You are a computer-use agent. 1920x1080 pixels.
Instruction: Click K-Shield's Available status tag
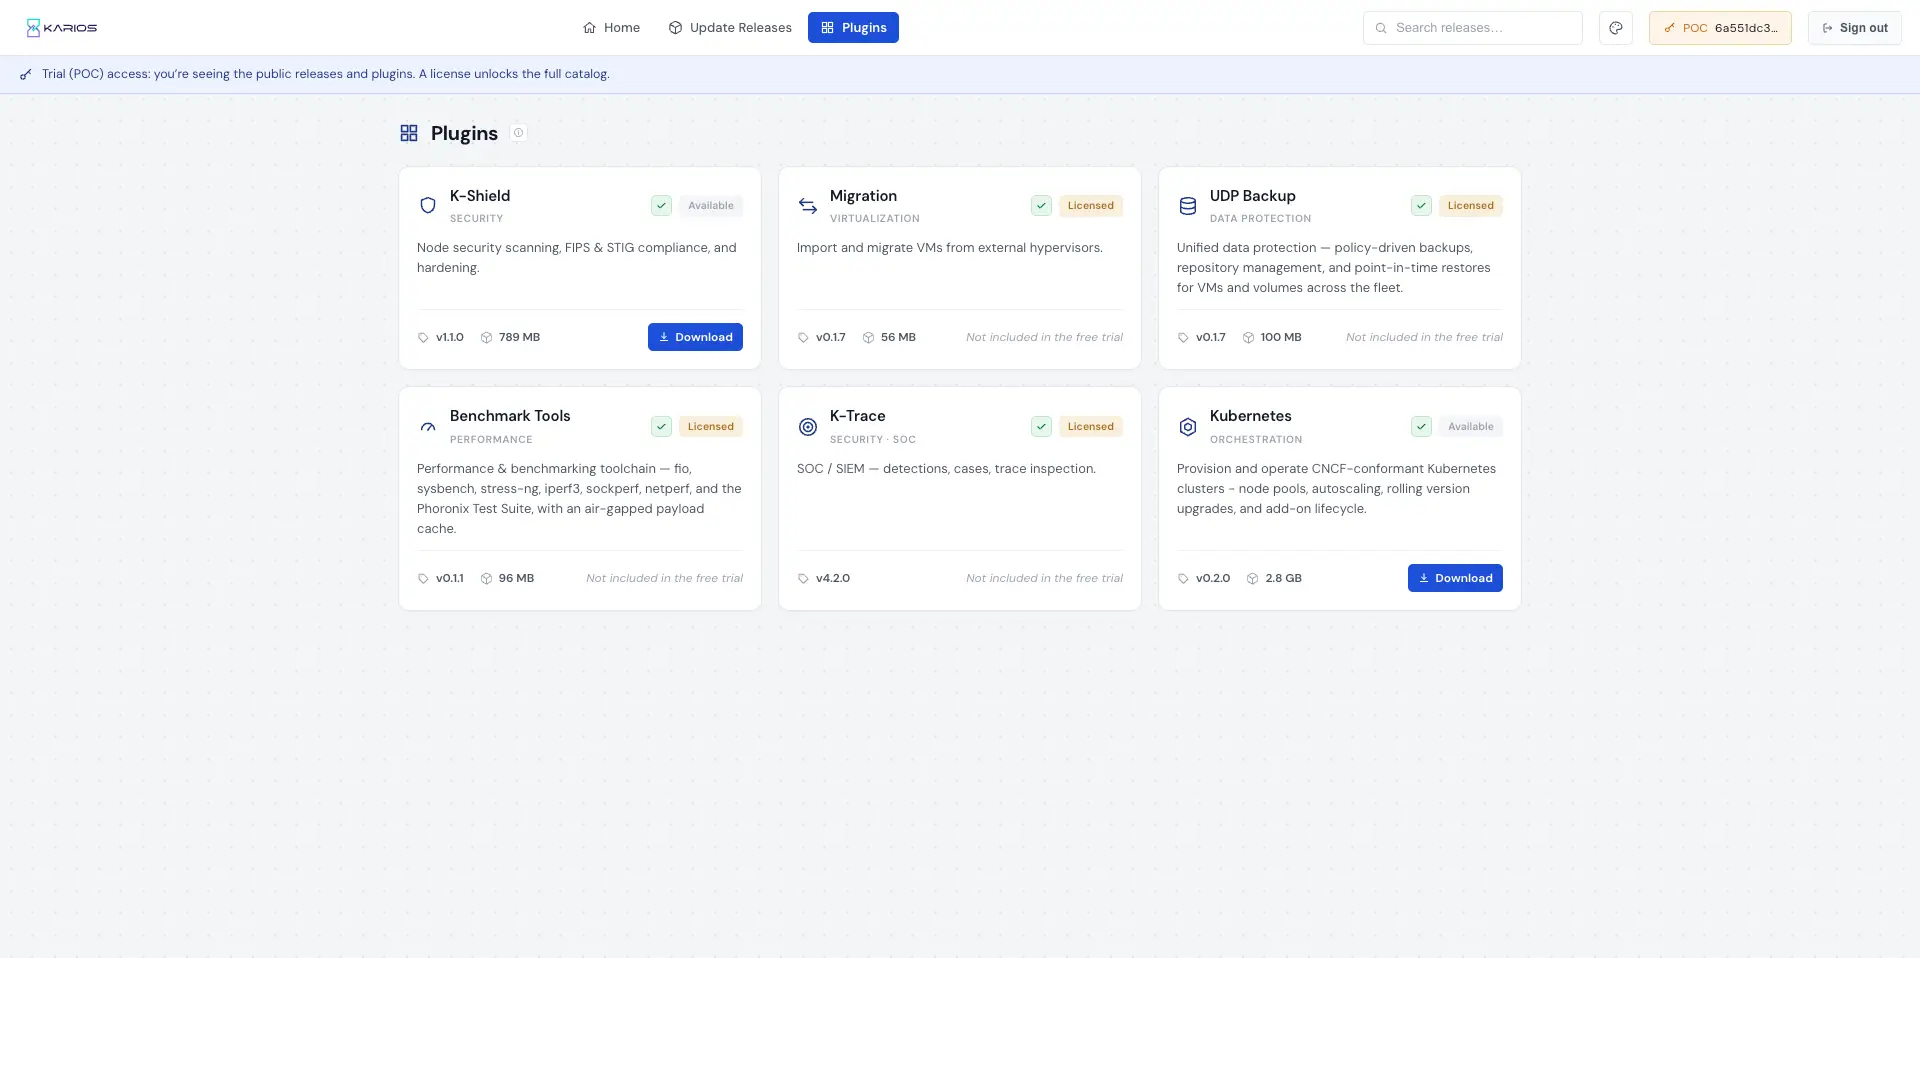[711, 206]
